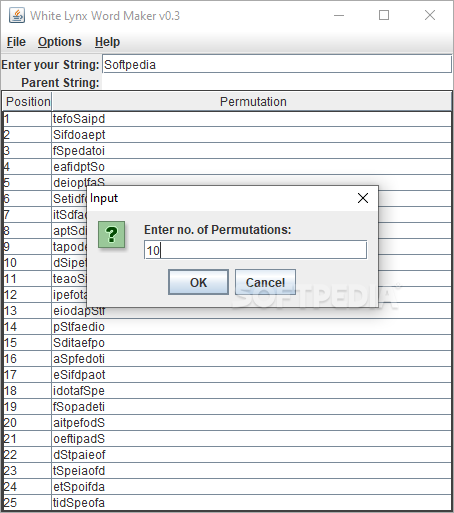Click the Enter your String text field

click(277, 64)
